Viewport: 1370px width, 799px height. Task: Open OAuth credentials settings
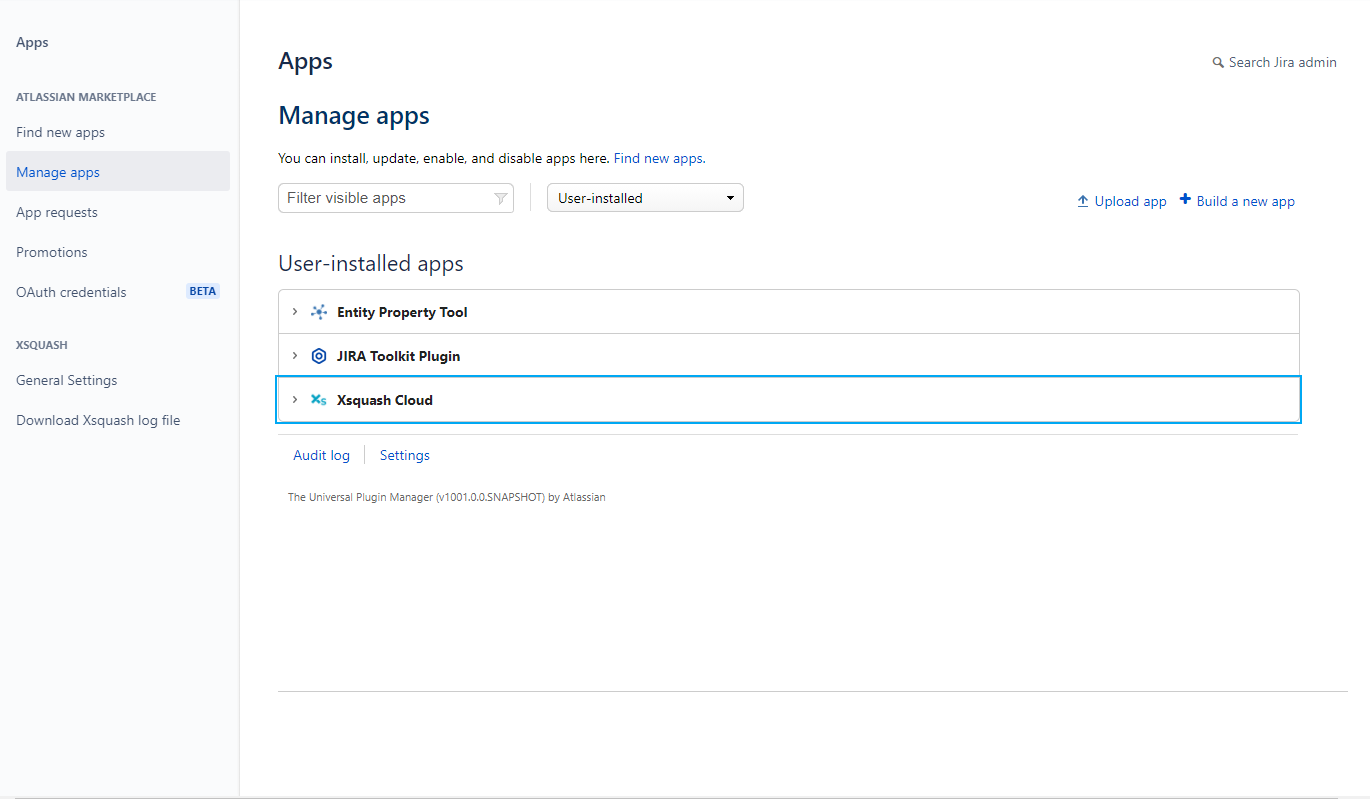[x=70, y=291]
